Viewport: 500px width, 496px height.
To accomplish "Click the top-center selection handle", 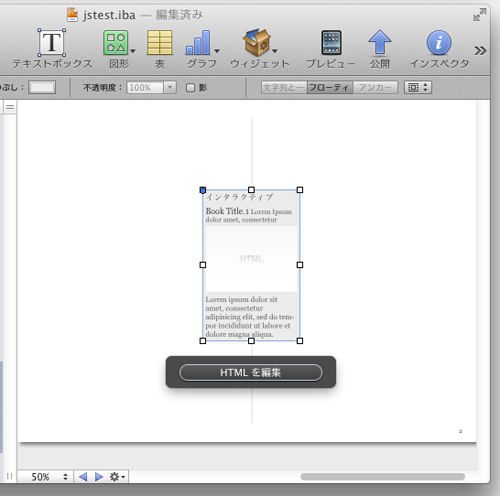I will coord(251,190).
